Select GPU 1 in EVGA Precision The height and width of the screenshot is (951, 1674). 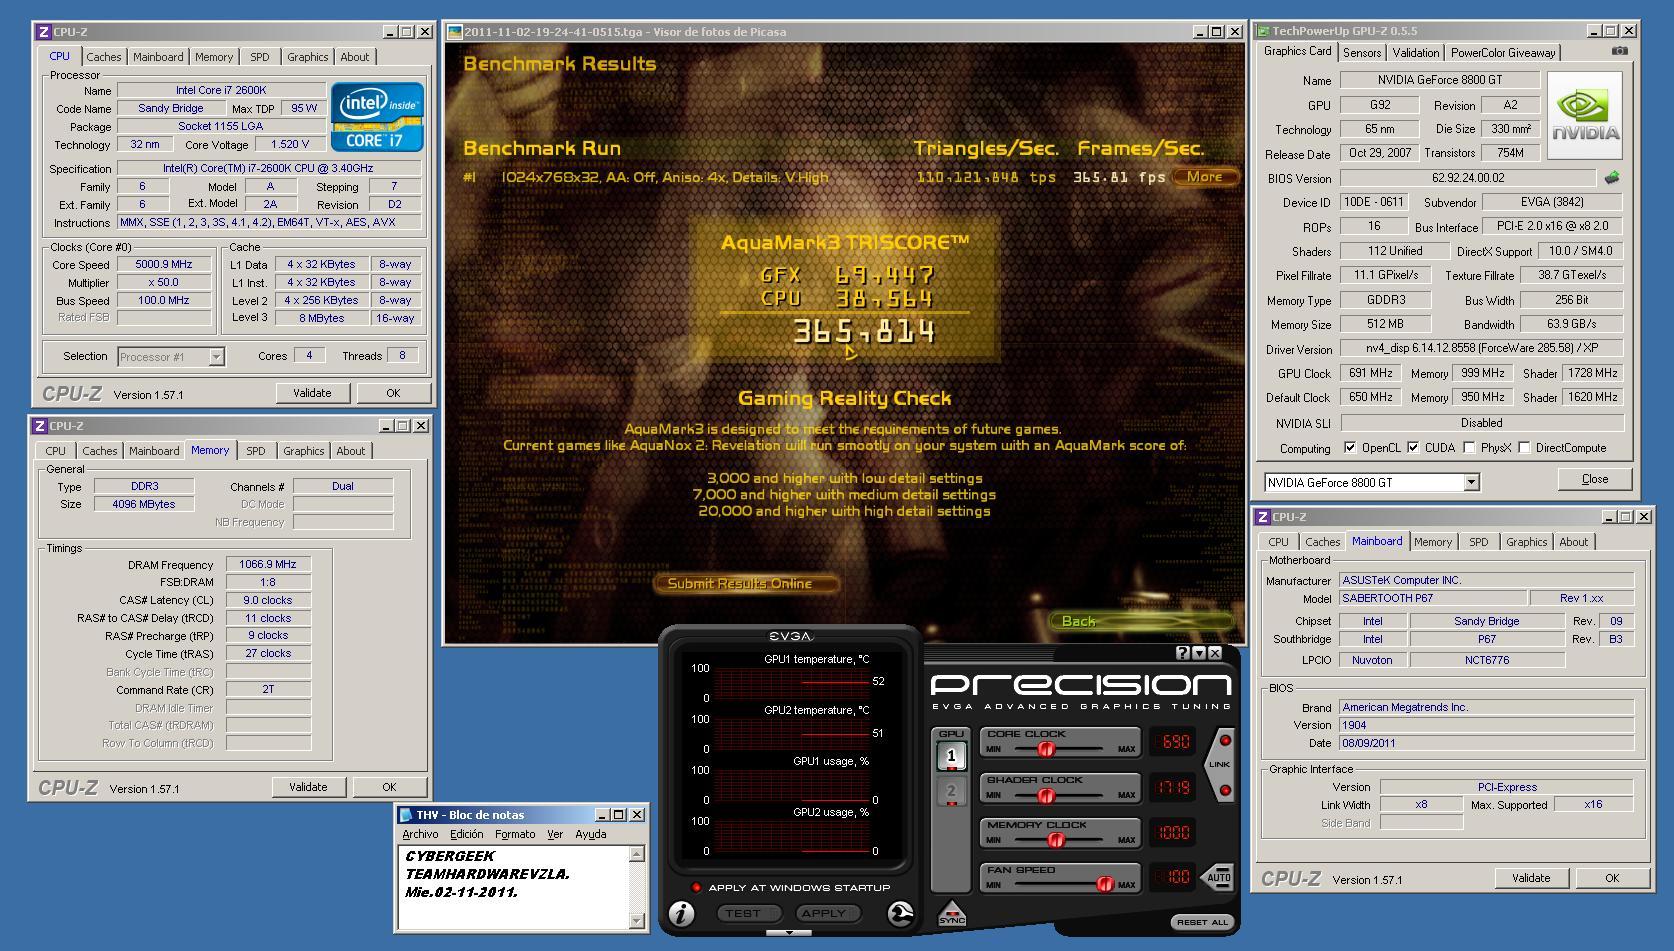951,757
